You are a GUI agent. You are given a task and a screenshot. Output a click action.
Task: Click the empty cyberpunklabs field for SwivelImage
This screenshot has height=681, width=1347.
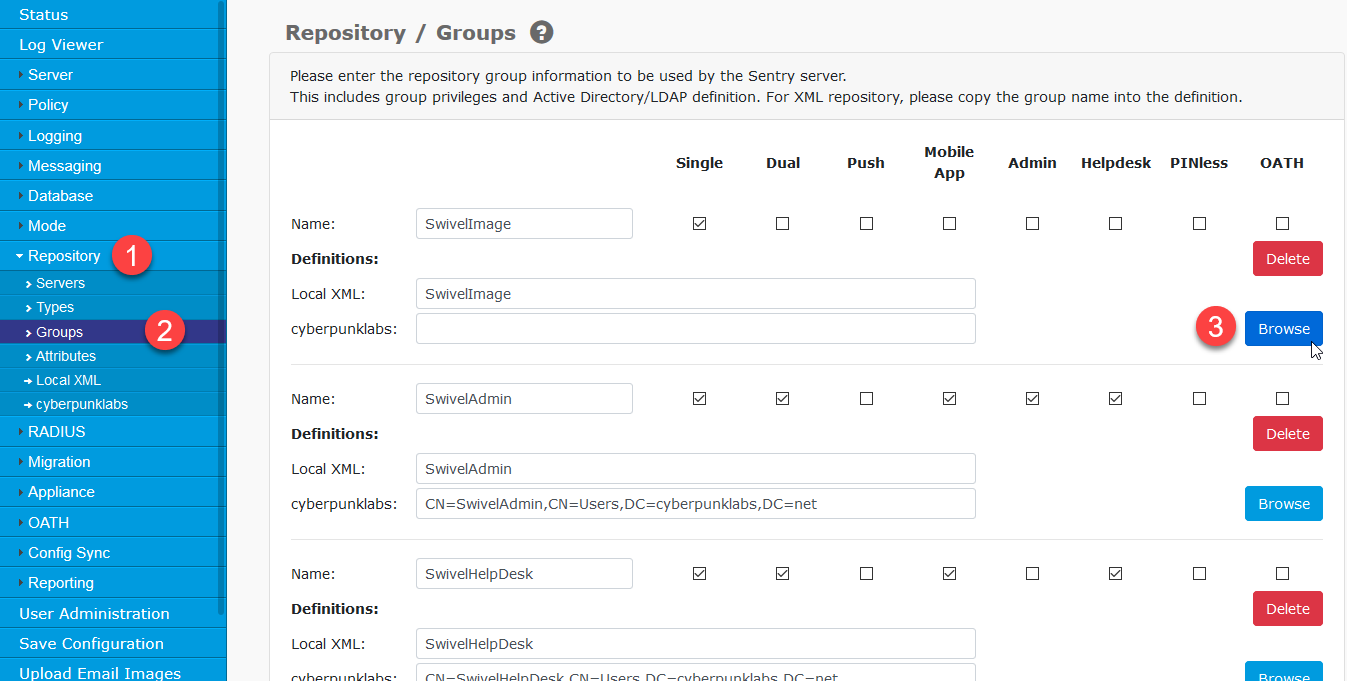click(x=695, y=329)
